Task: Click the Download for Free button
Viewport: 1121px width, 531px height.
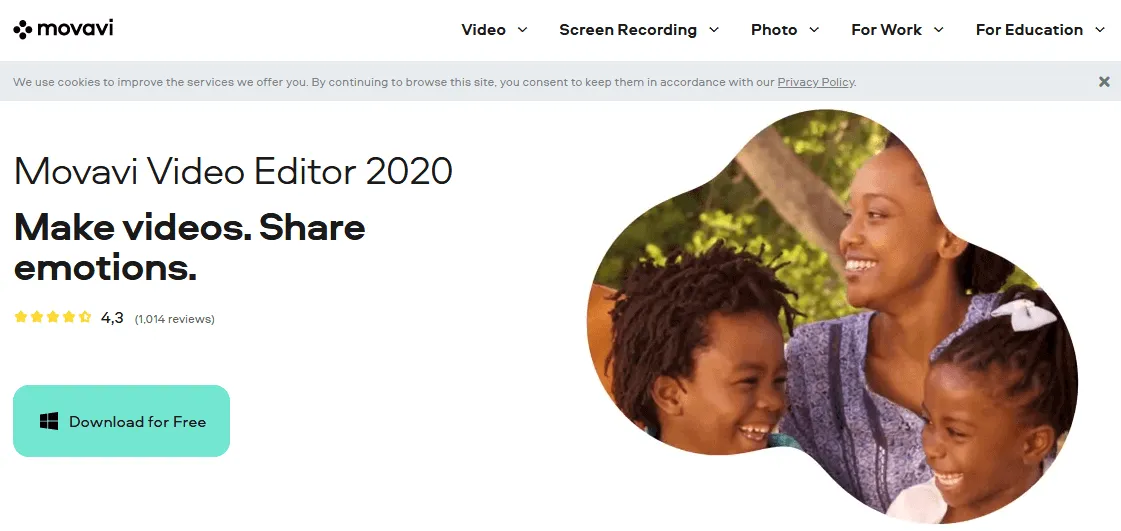Action: [x=122, y=421]
